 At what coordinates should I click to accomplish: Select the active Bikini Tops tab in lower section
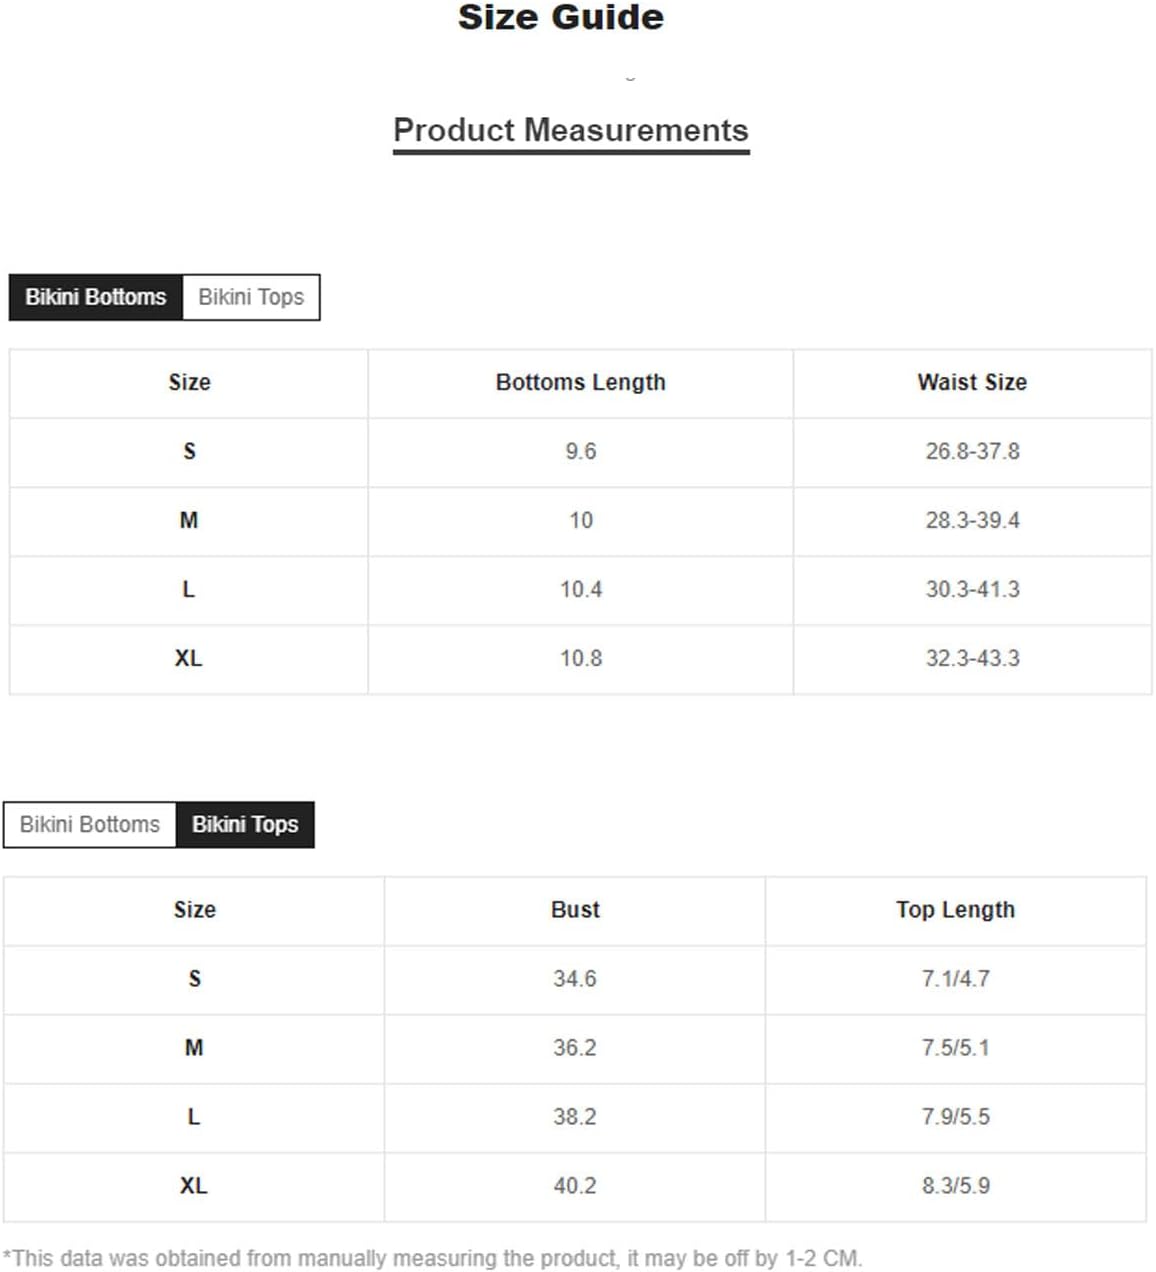tap(245, 824)
